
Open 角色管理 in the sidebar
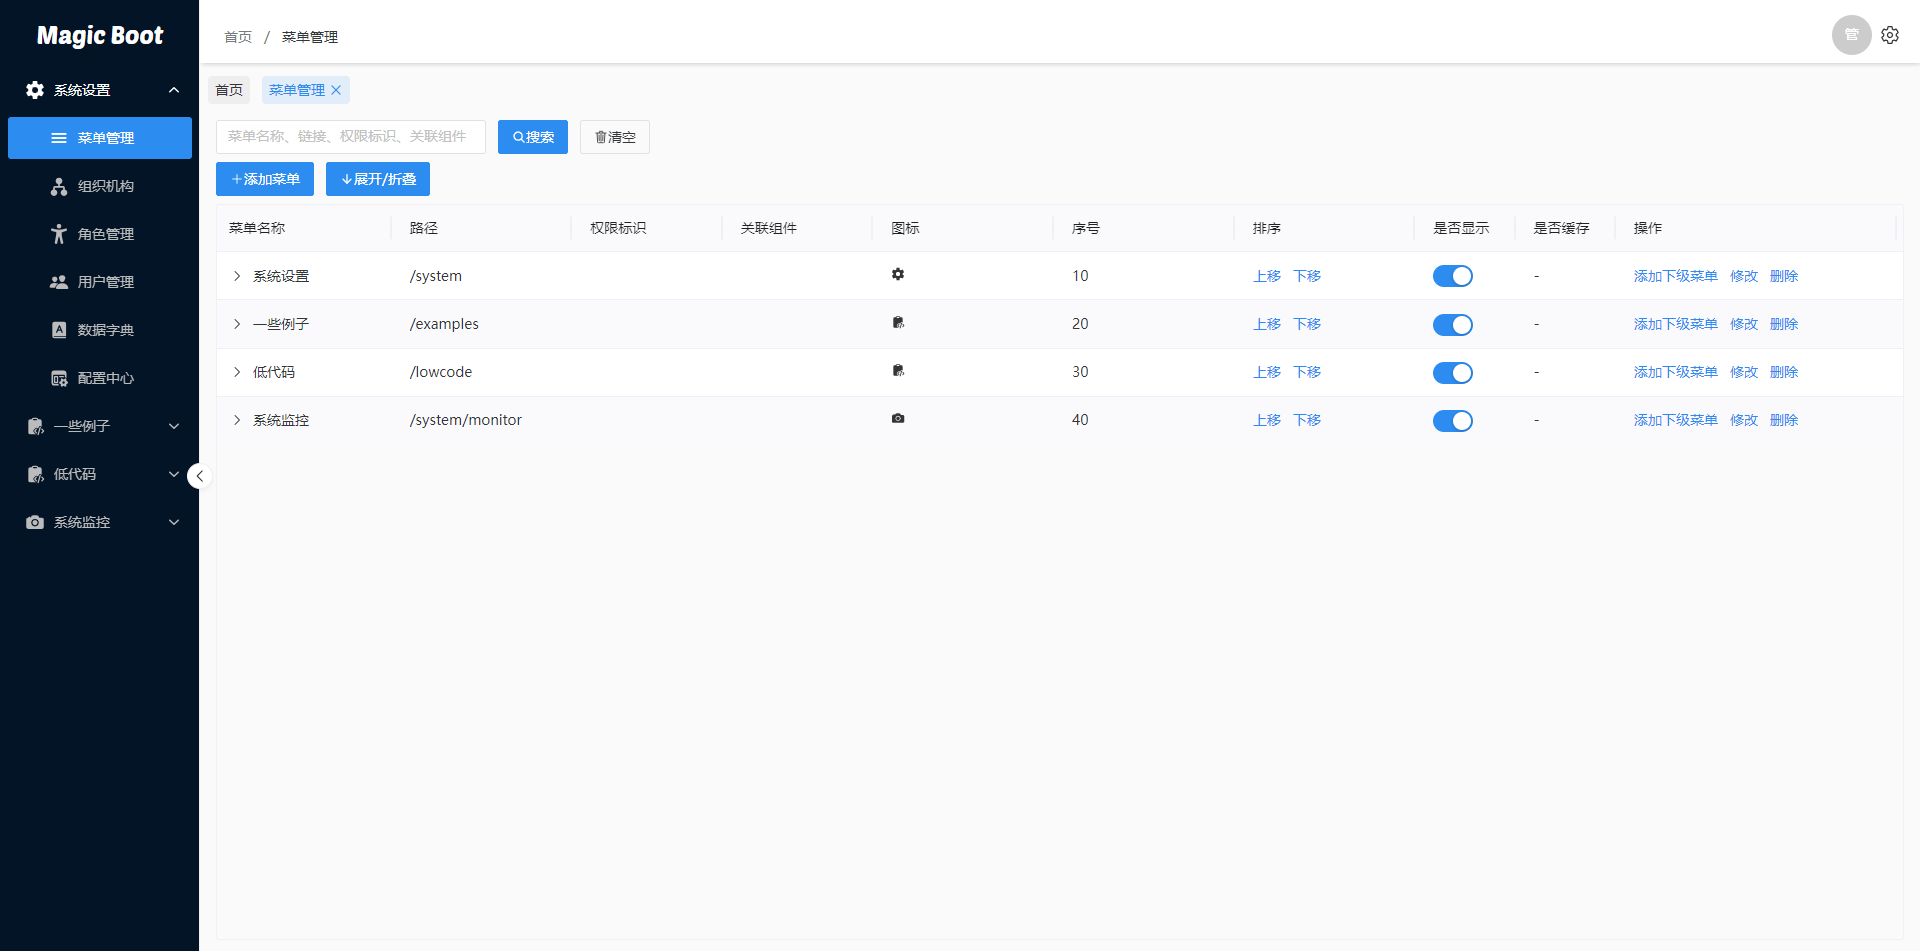100,234
